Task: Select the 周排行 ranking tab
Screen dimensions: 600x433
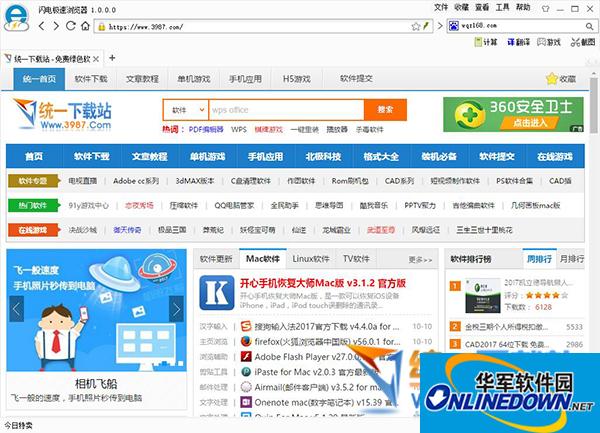Action: (539, 259)
